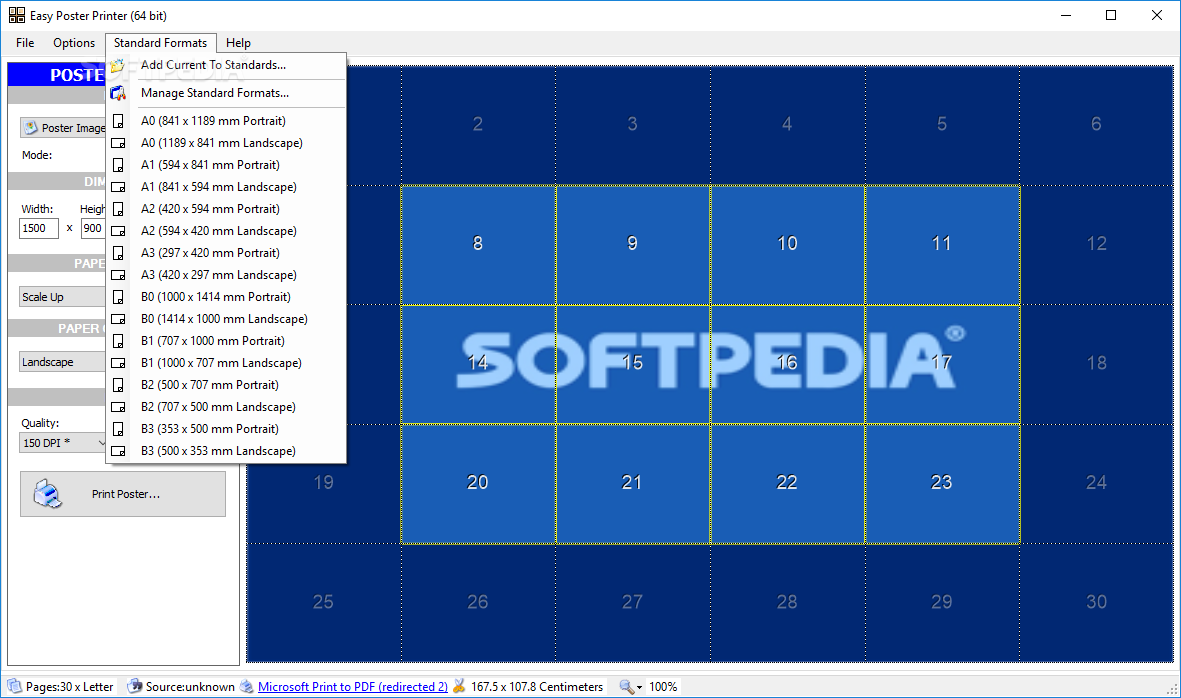Click the Poster Image button

click(x=63, y=128)
